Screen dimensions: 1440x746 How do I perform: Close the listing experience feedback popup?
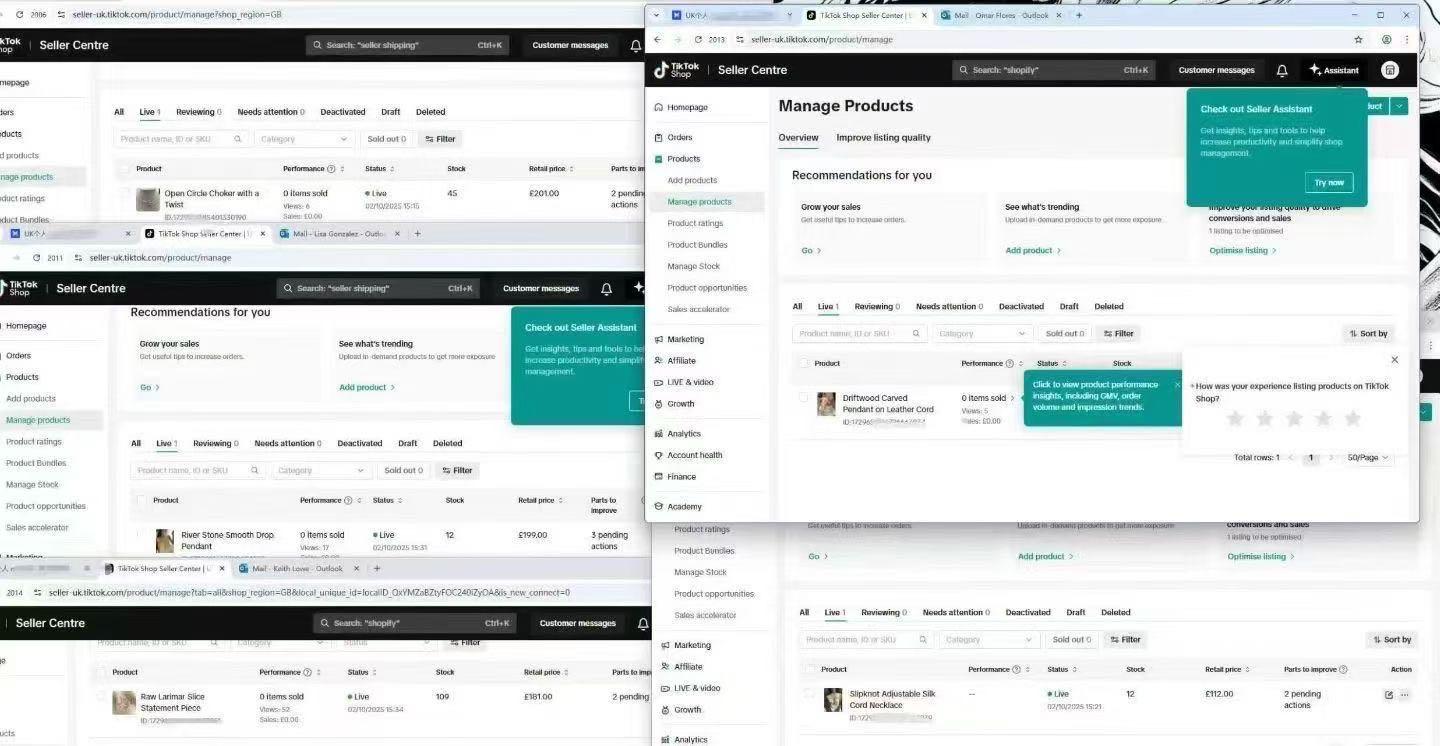pos(1395,360)
